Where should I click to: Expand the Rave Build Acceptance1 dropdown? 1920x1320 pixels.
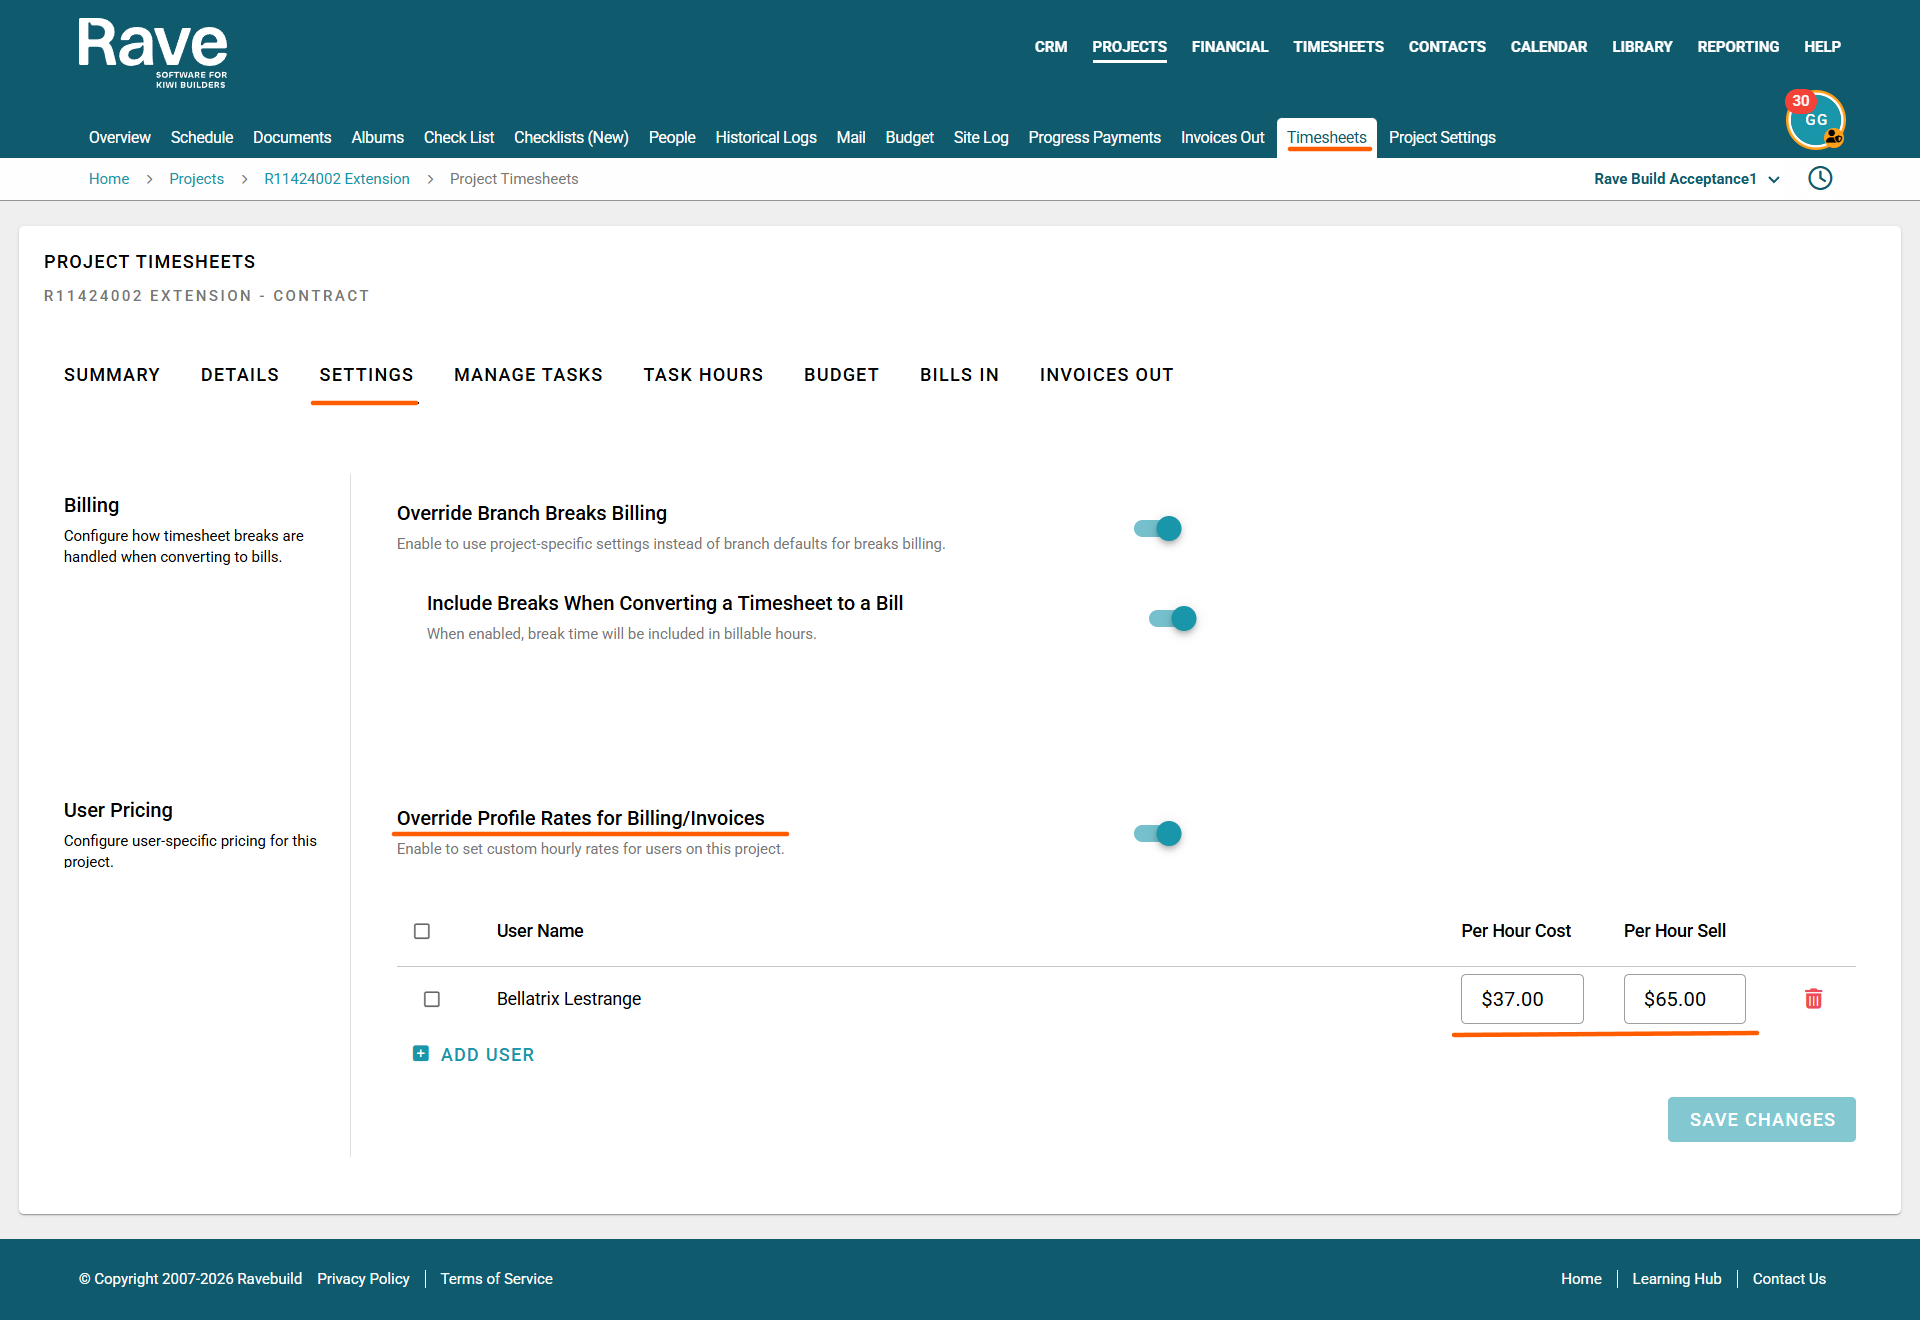[1687, 179]
